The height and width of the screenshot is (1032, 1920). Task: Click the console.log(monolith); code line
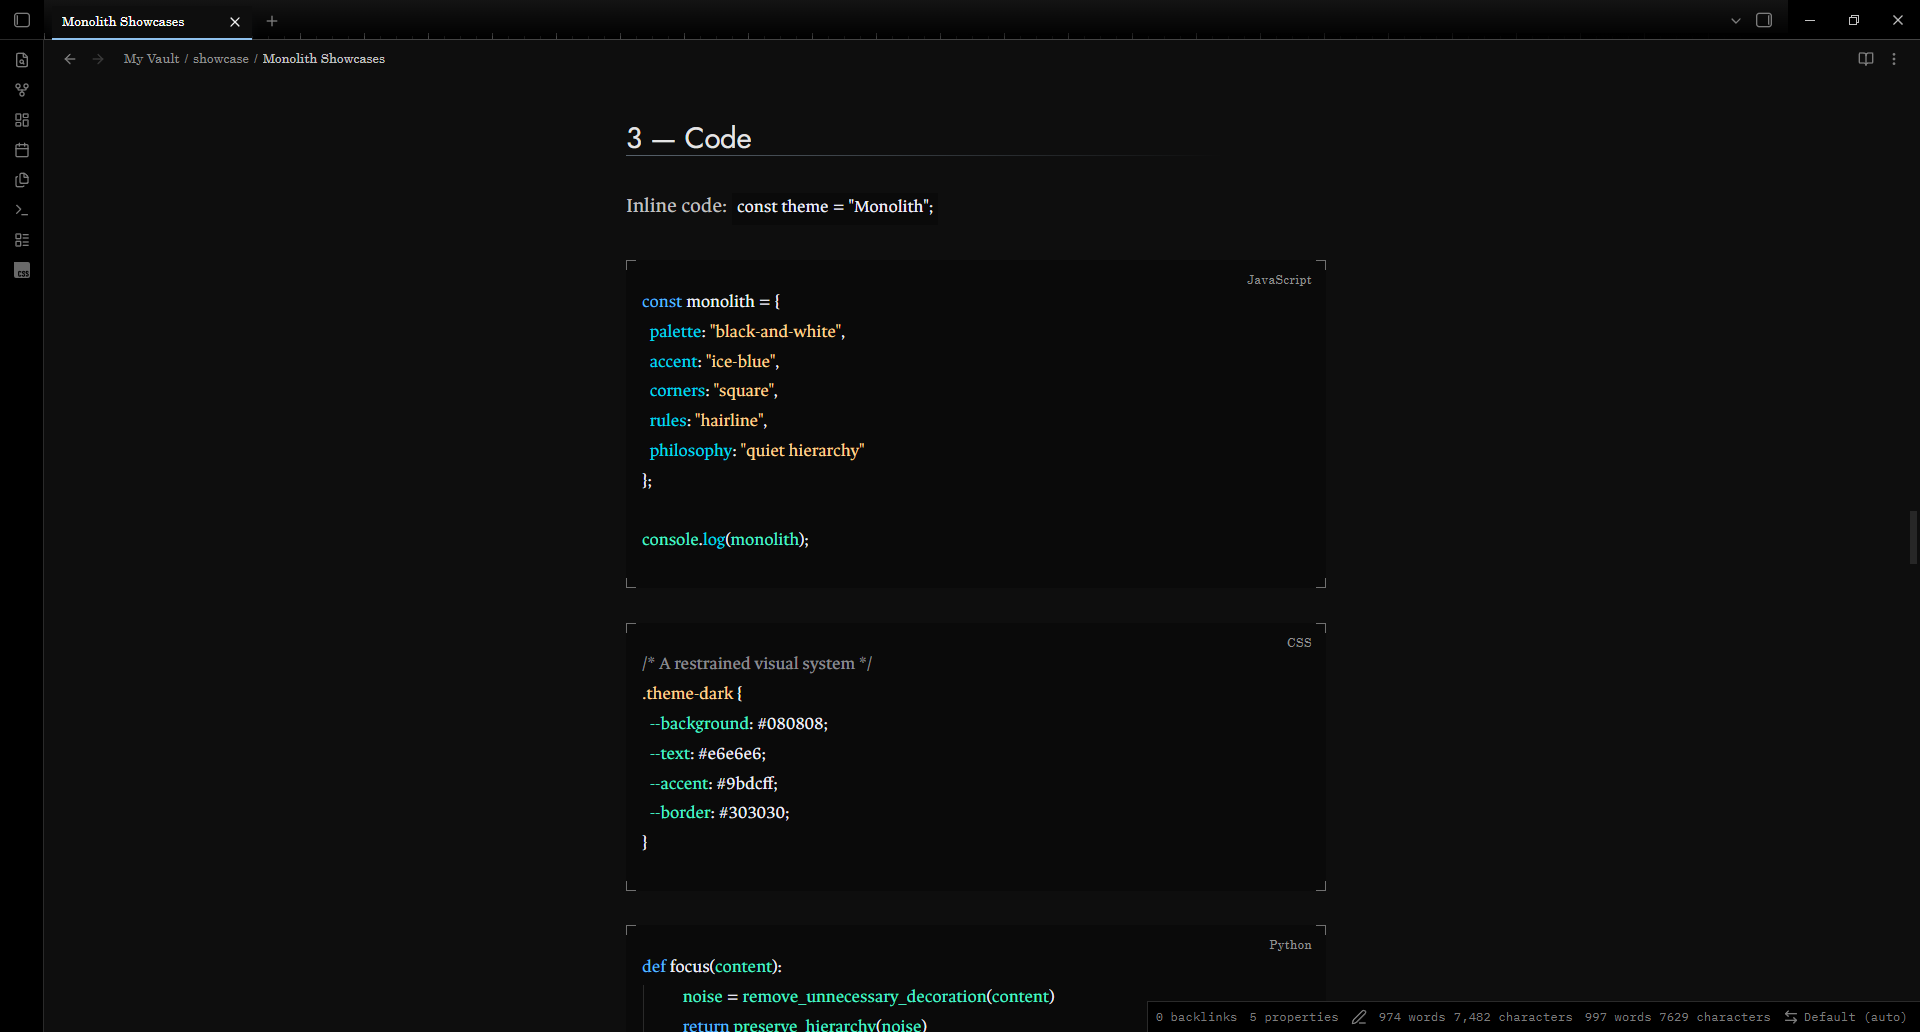(725, 539)
